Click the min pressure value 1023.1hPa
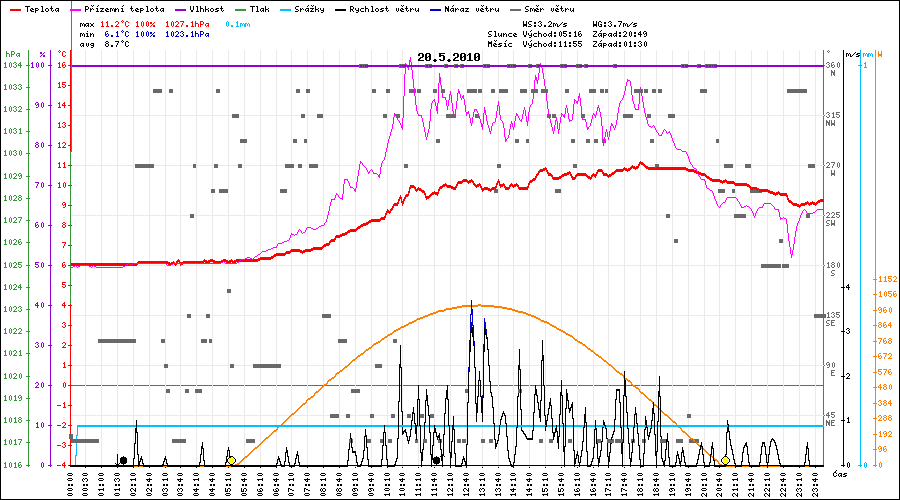The height and width of the screenshot is (500, 900). pyautogui.click(x=187, y=34)
